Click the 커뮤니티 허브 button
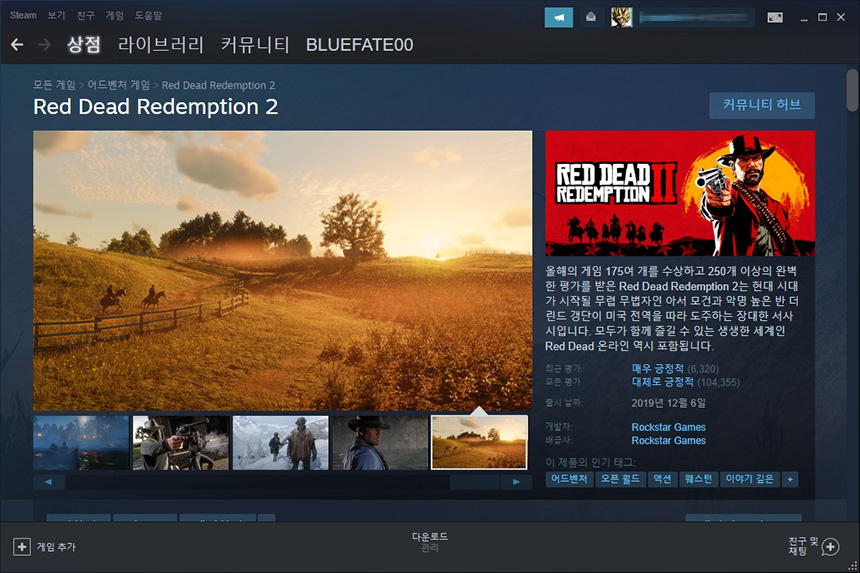This screenshot has height=573, width=860. (x=762, y=105)
